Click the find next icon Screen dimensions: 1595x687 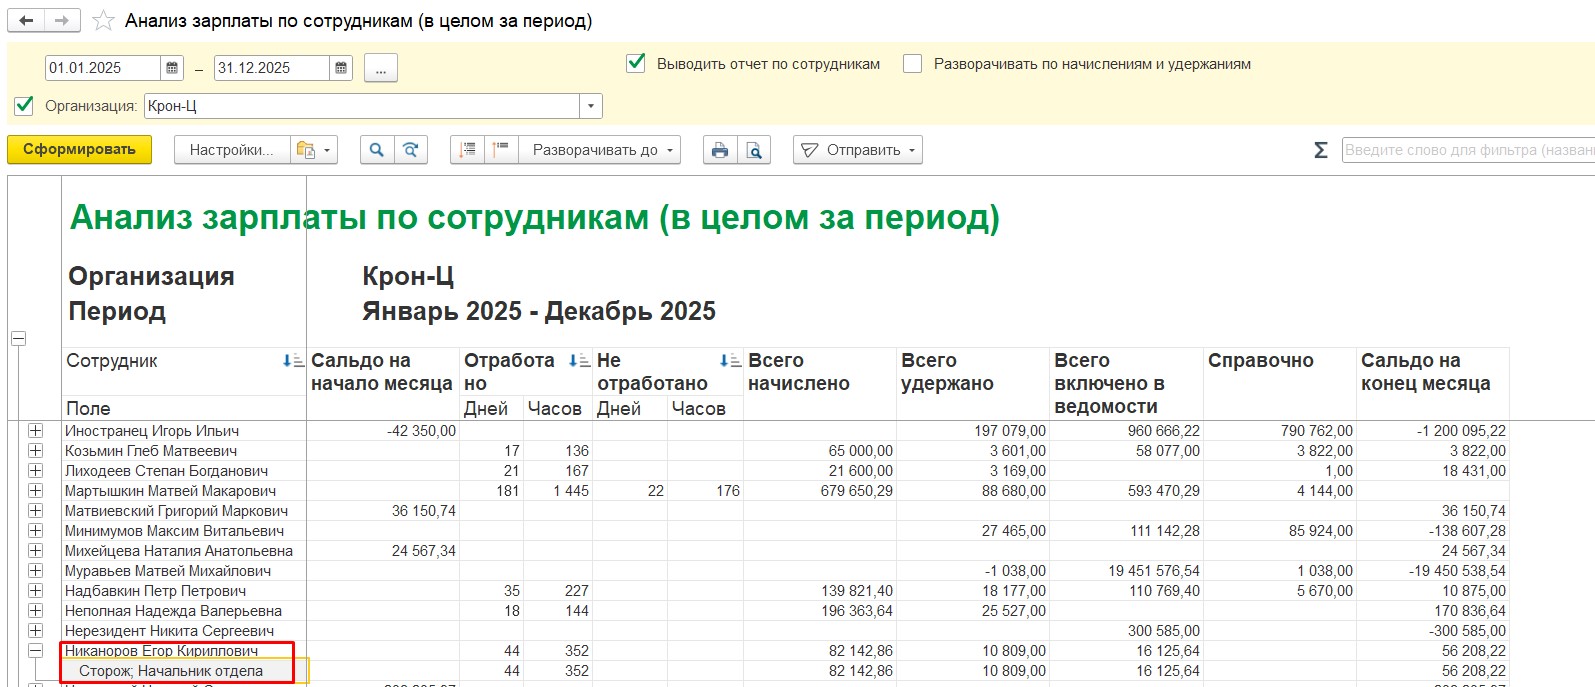tap(411, 150)
